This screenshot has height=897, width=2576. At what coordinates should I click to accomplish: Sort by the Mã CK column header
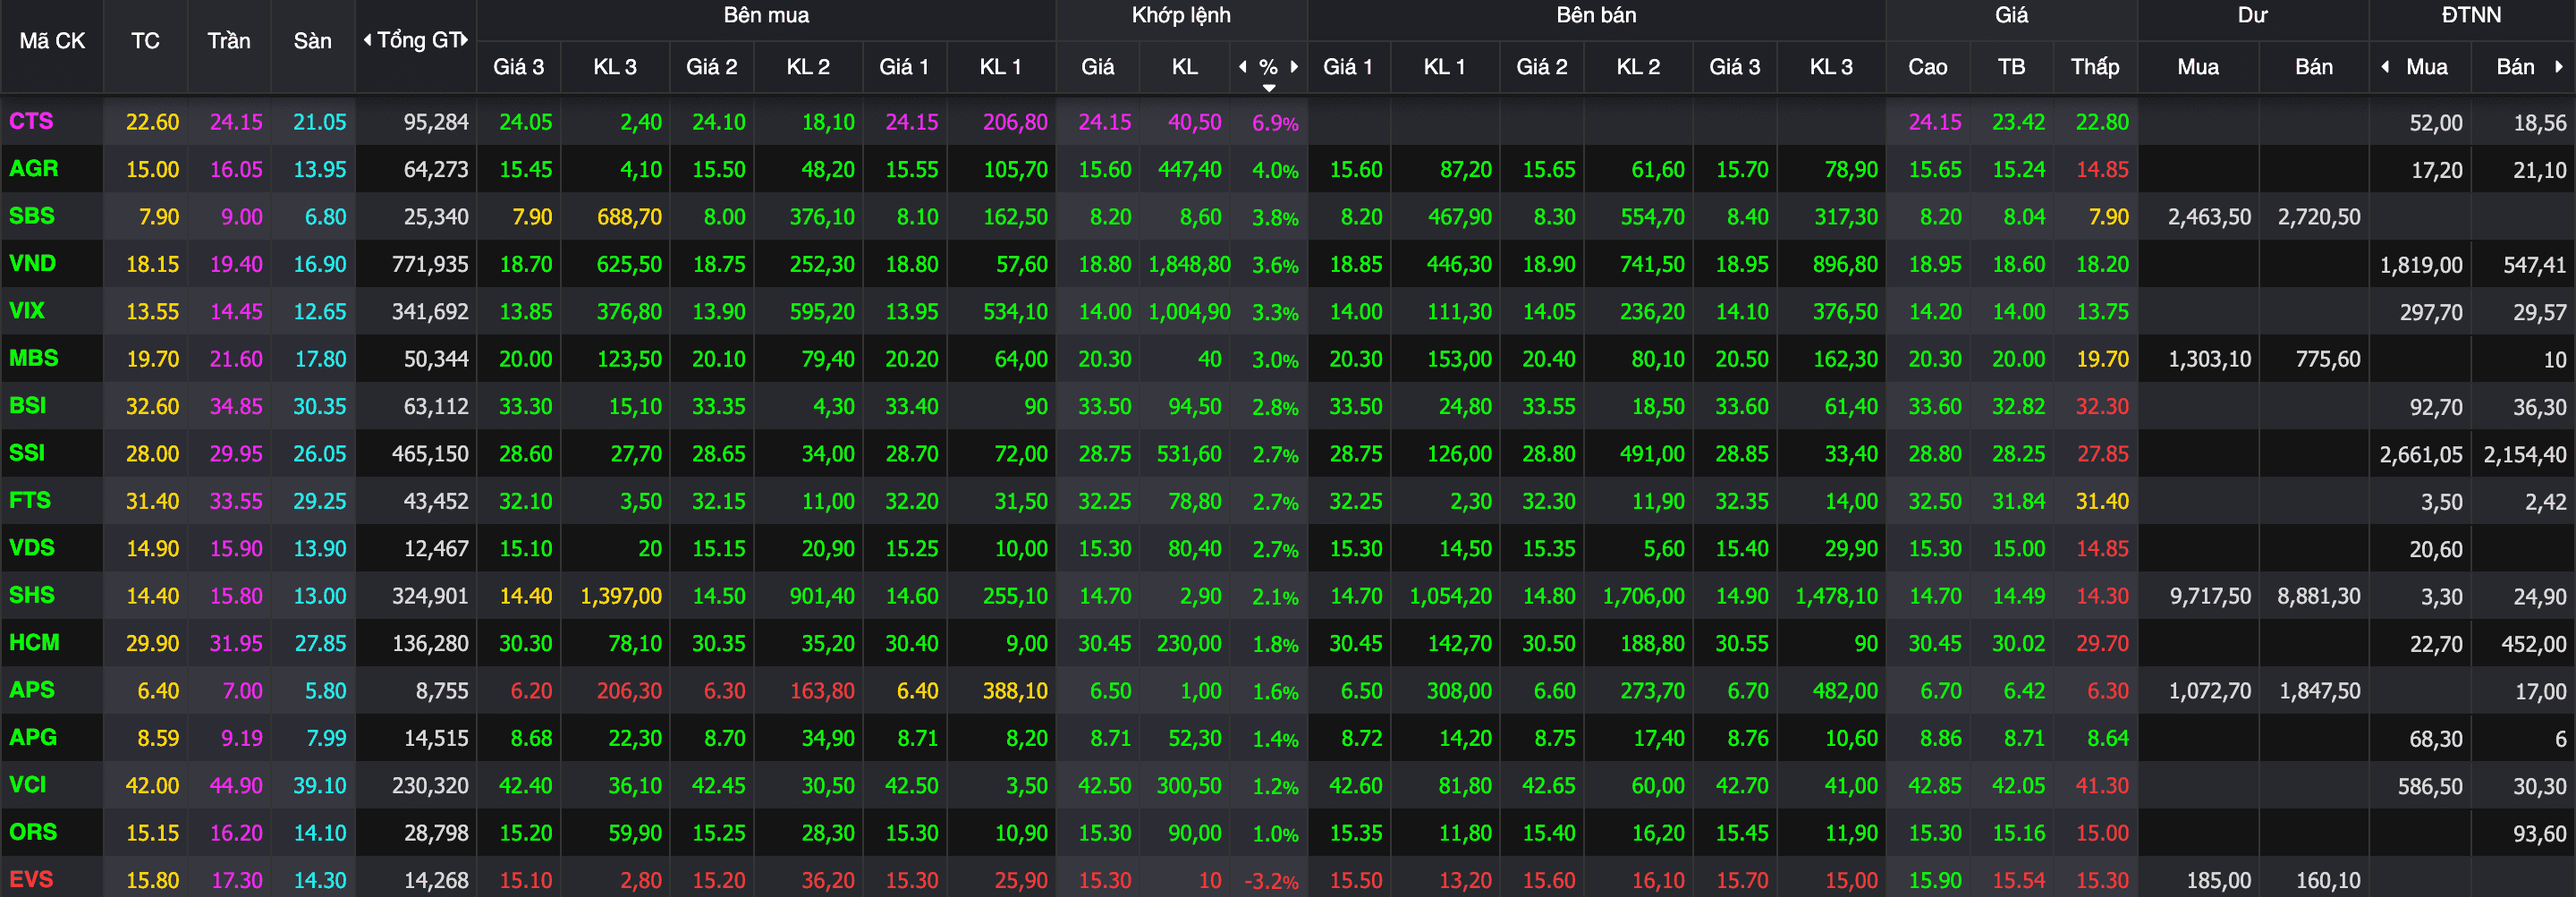pos(52,41)
